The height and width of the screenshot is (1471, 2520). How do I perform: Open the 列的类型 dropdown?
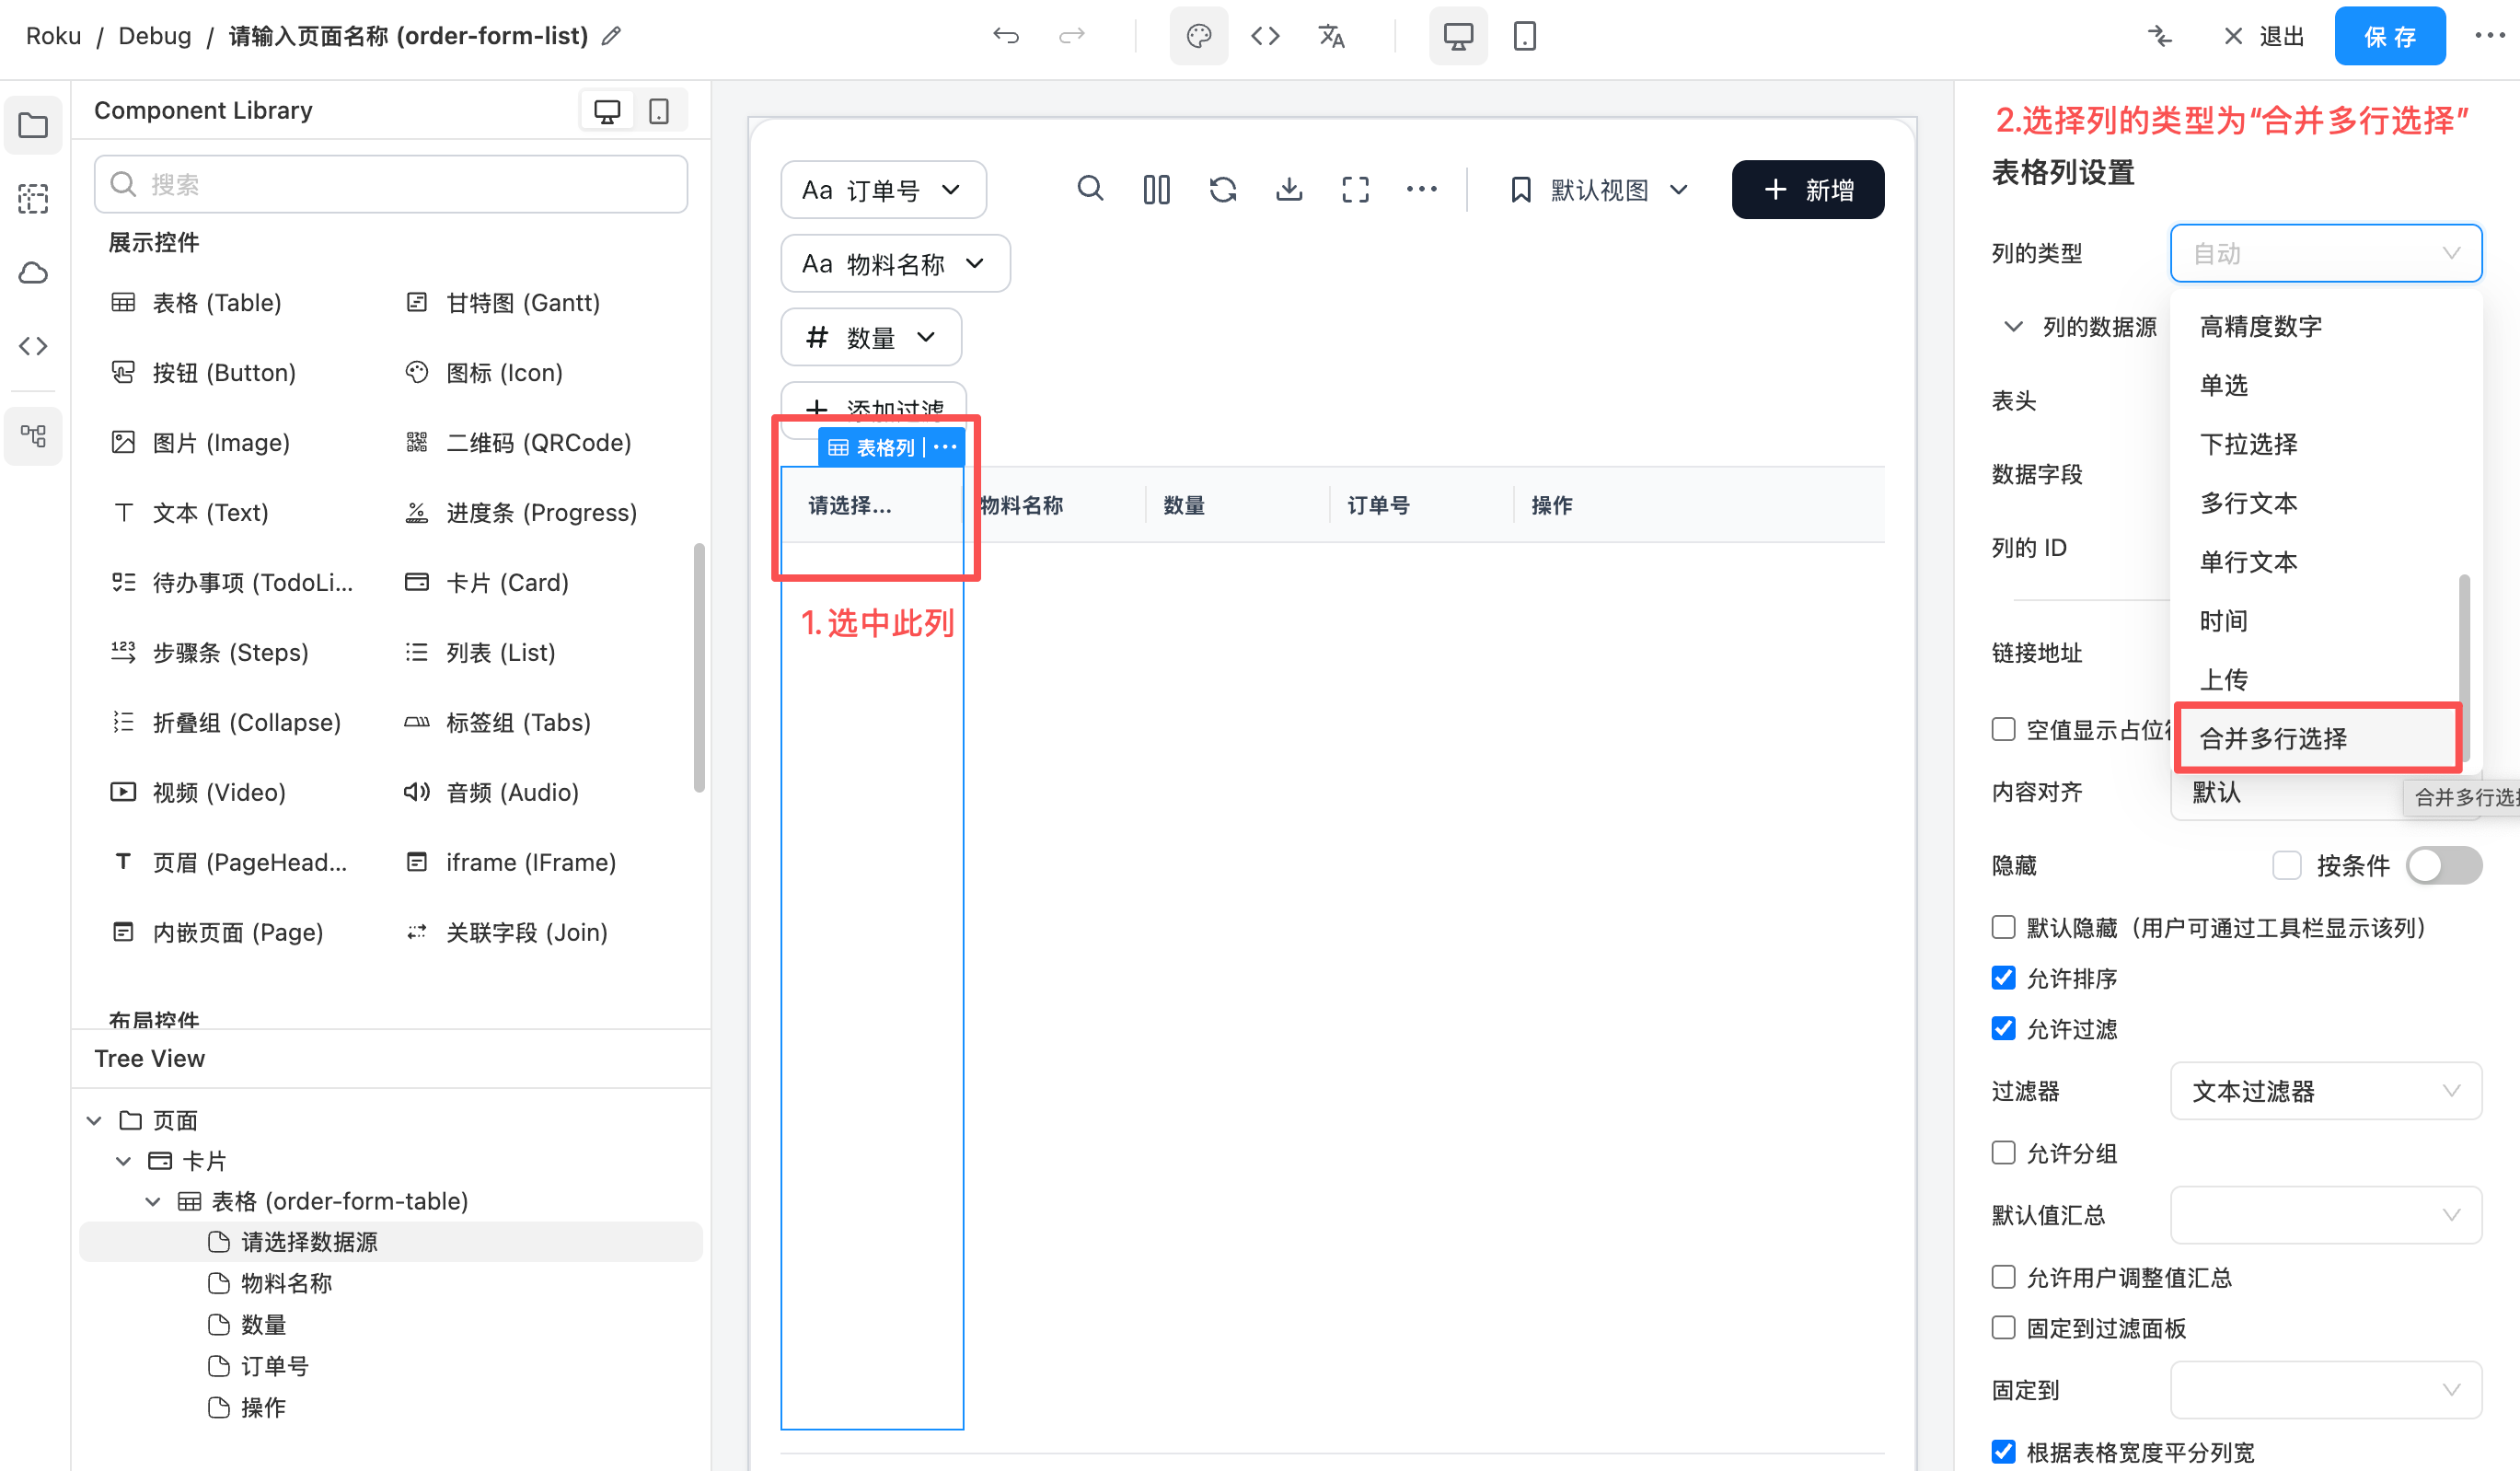pos(2326,254)
